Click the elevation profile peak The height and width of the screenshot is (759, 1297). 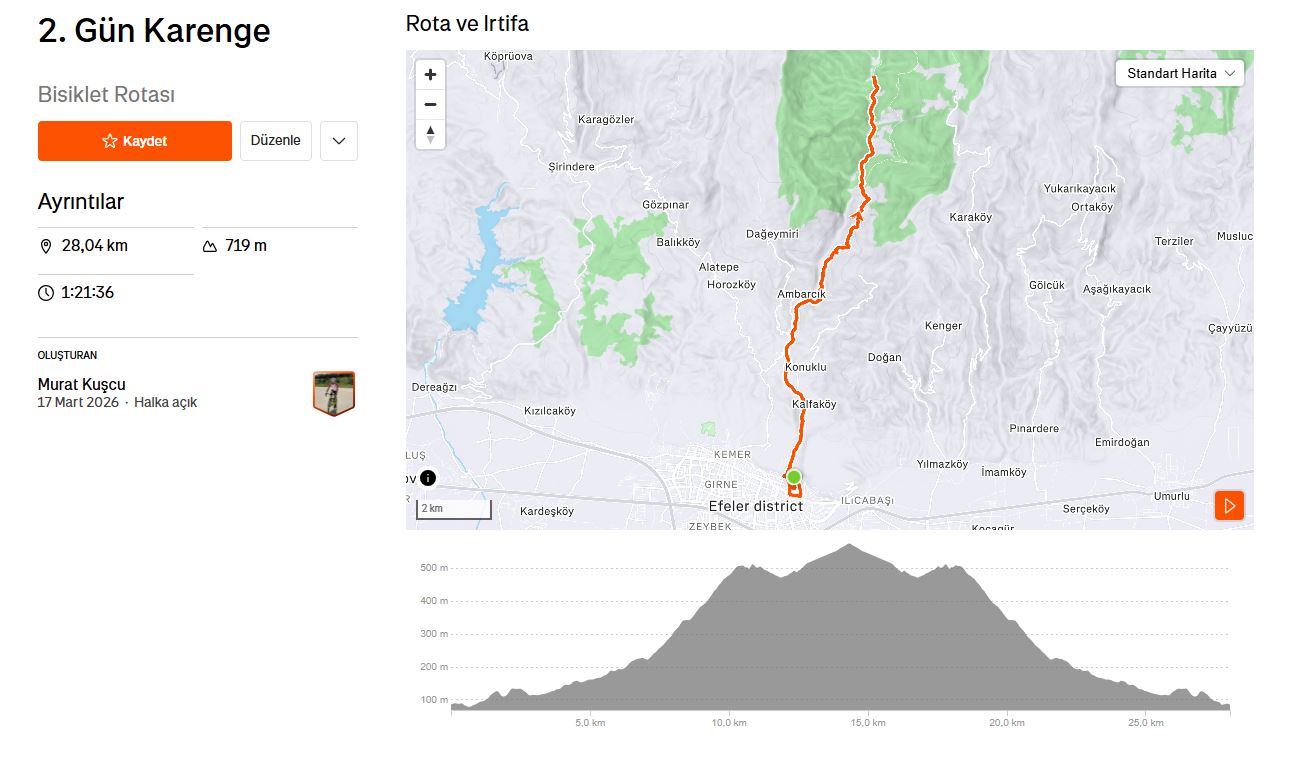coord(849,545)
